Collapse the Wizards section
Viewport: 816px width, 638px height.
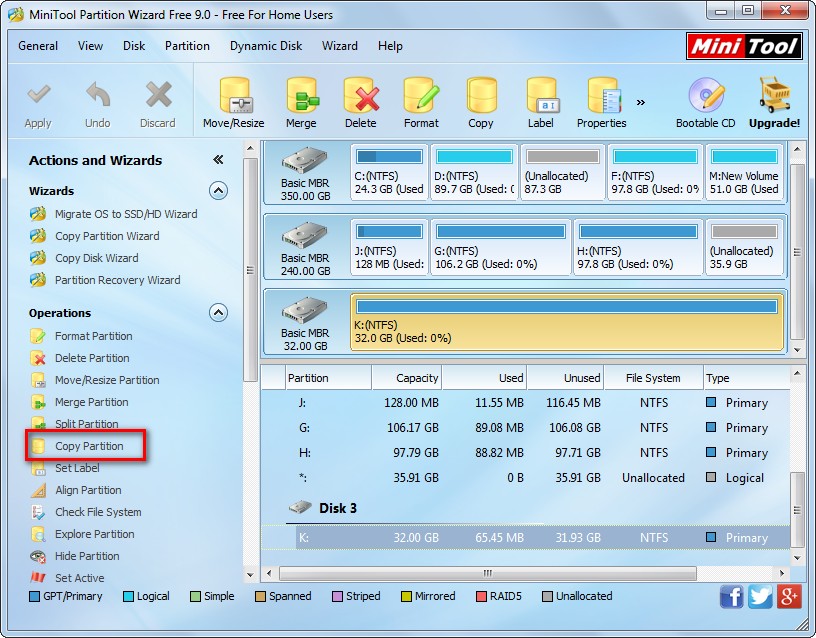pos(218,191)
